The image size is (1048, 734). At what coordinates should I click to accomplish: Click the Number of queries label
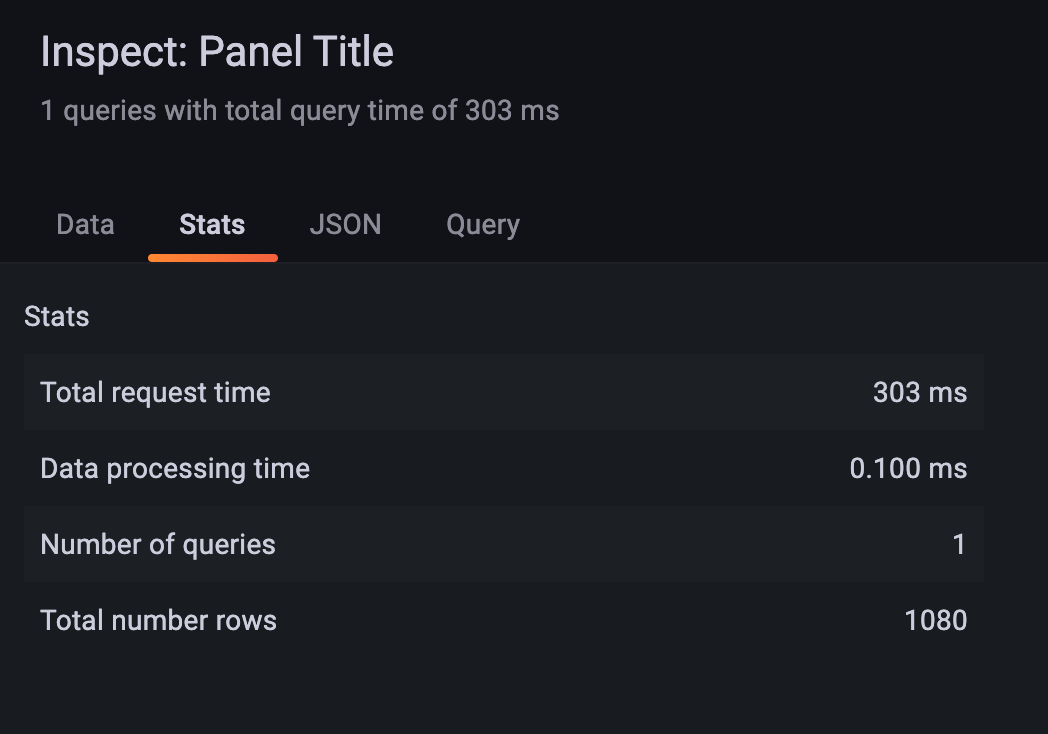click(157, 544)
